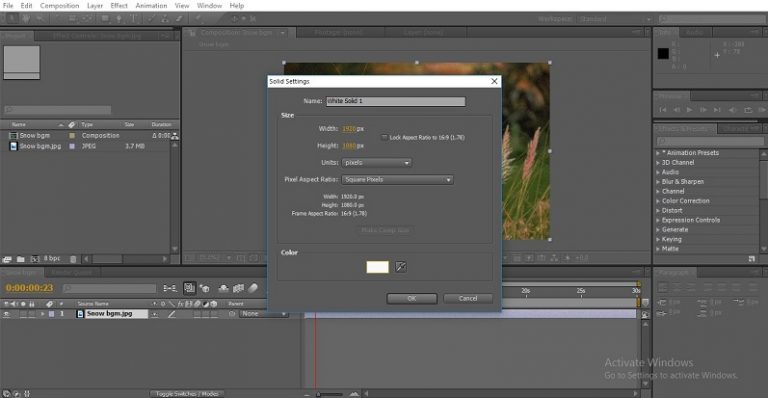The height and width of the screenshot is (398, 768).
Task: Toggle visibility eye of Snow bgm.jpg layer
Action: pos(7,314)
